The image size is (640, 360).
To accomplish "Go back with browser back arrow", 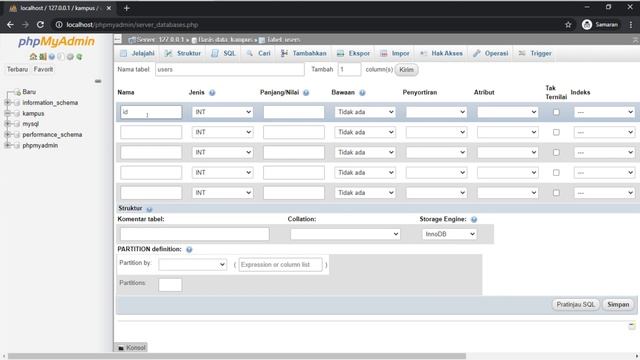I will (x=10, y=25).
